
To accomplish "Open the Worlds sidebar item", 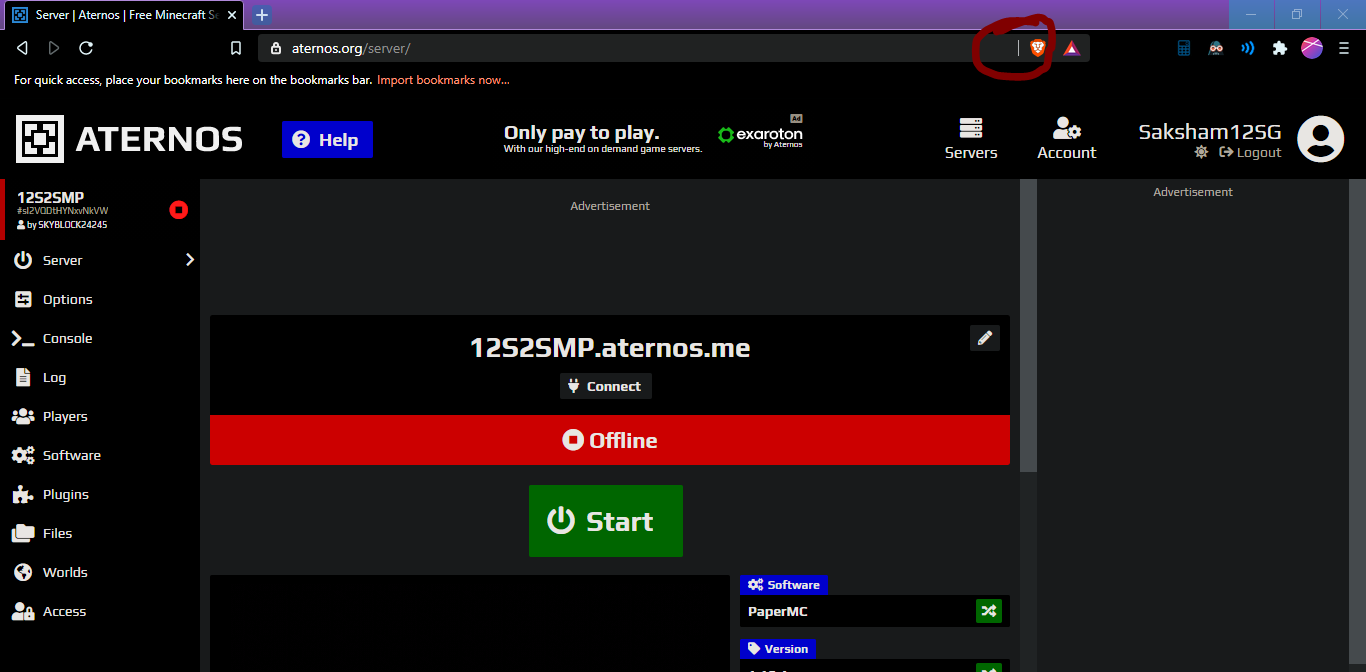I will tap(100, 572).
